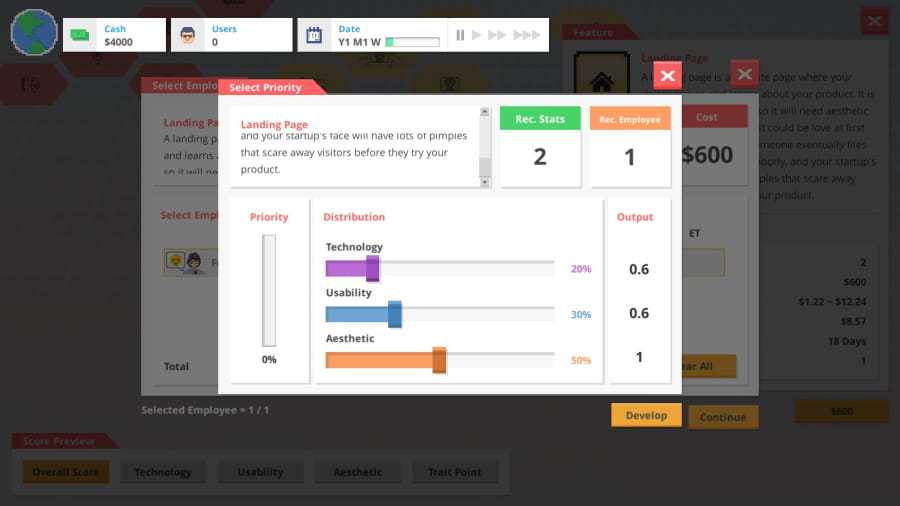Select the Overall Score preview tab
This screenshot has height=506, width=900.
coord(65,472)
